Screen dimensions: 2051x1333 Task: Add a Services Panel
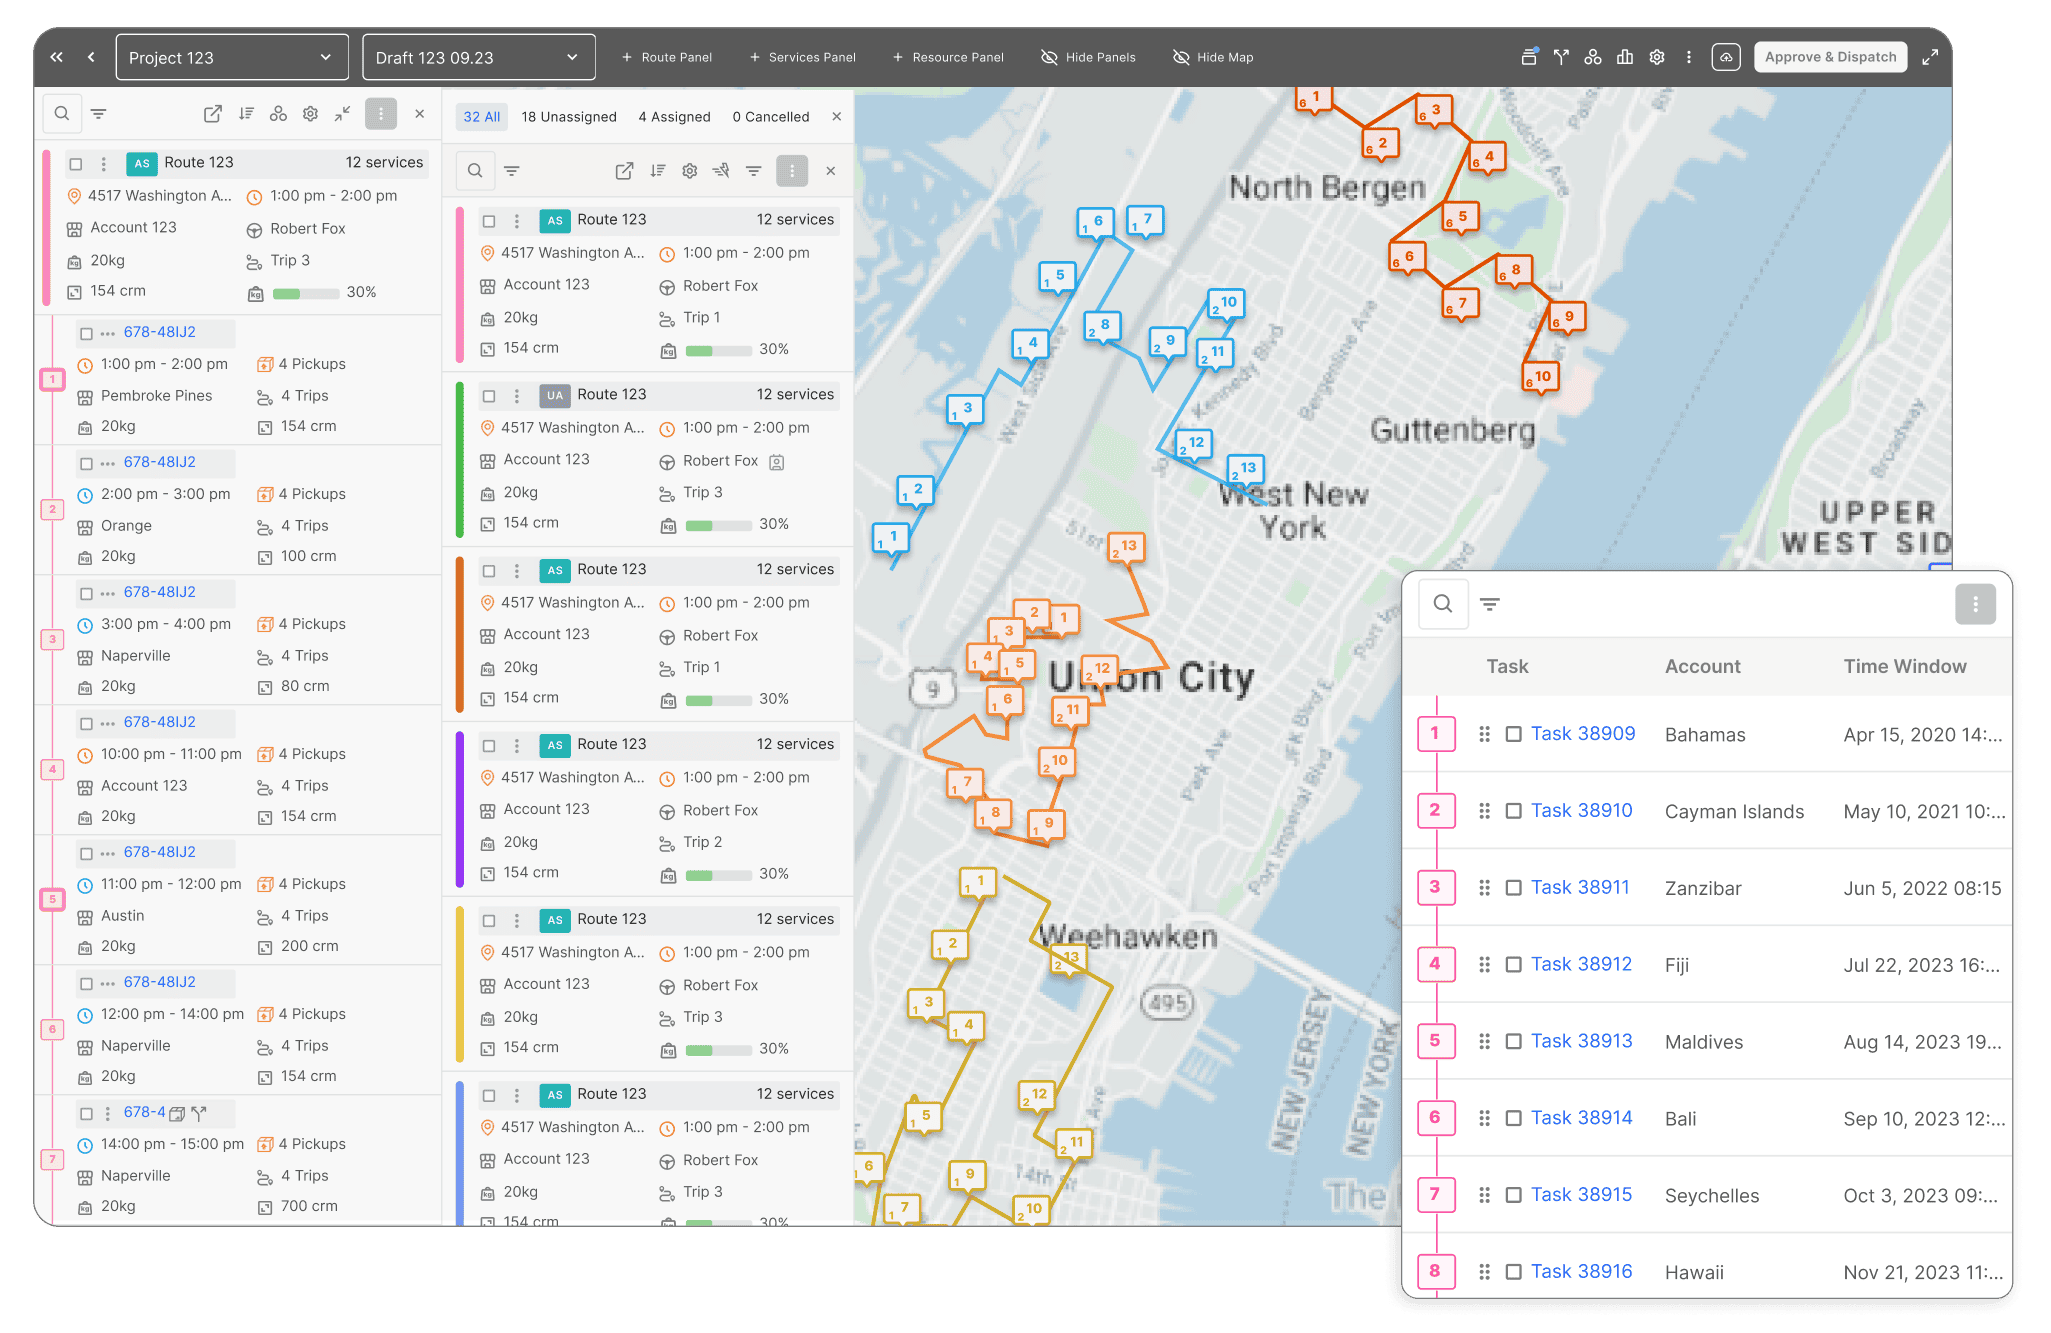coord(803,57)
